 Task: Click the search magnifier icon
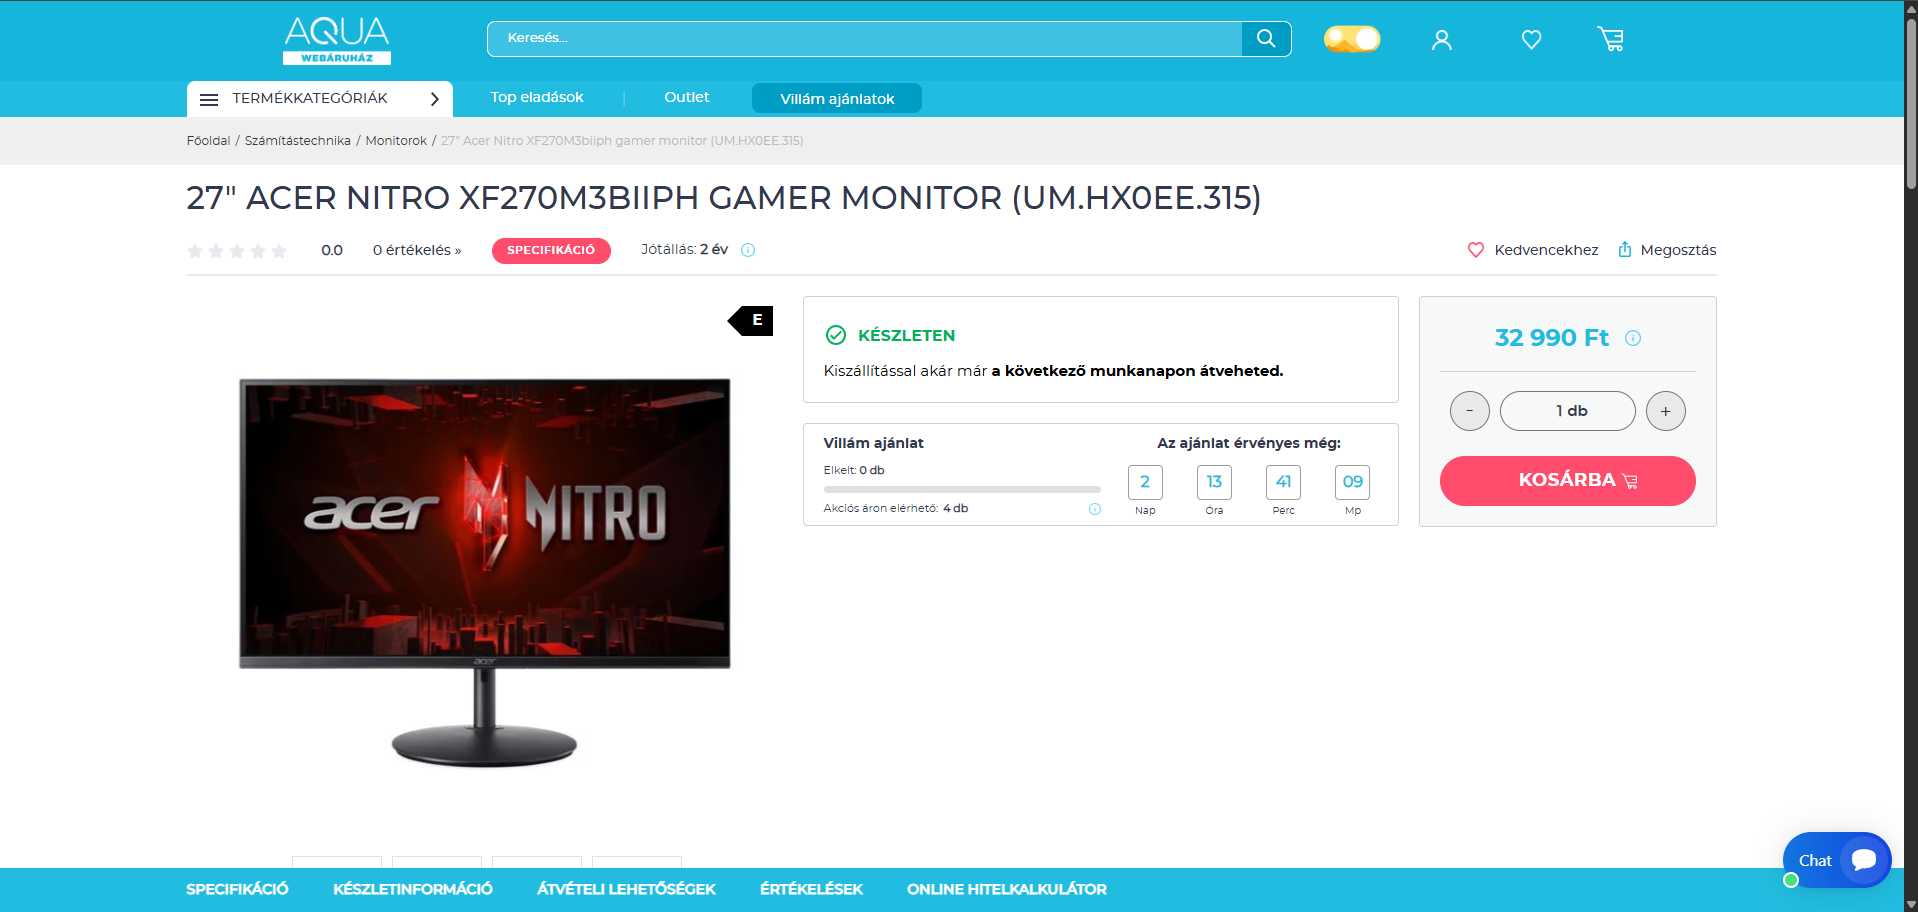[x=1265, y=39]
